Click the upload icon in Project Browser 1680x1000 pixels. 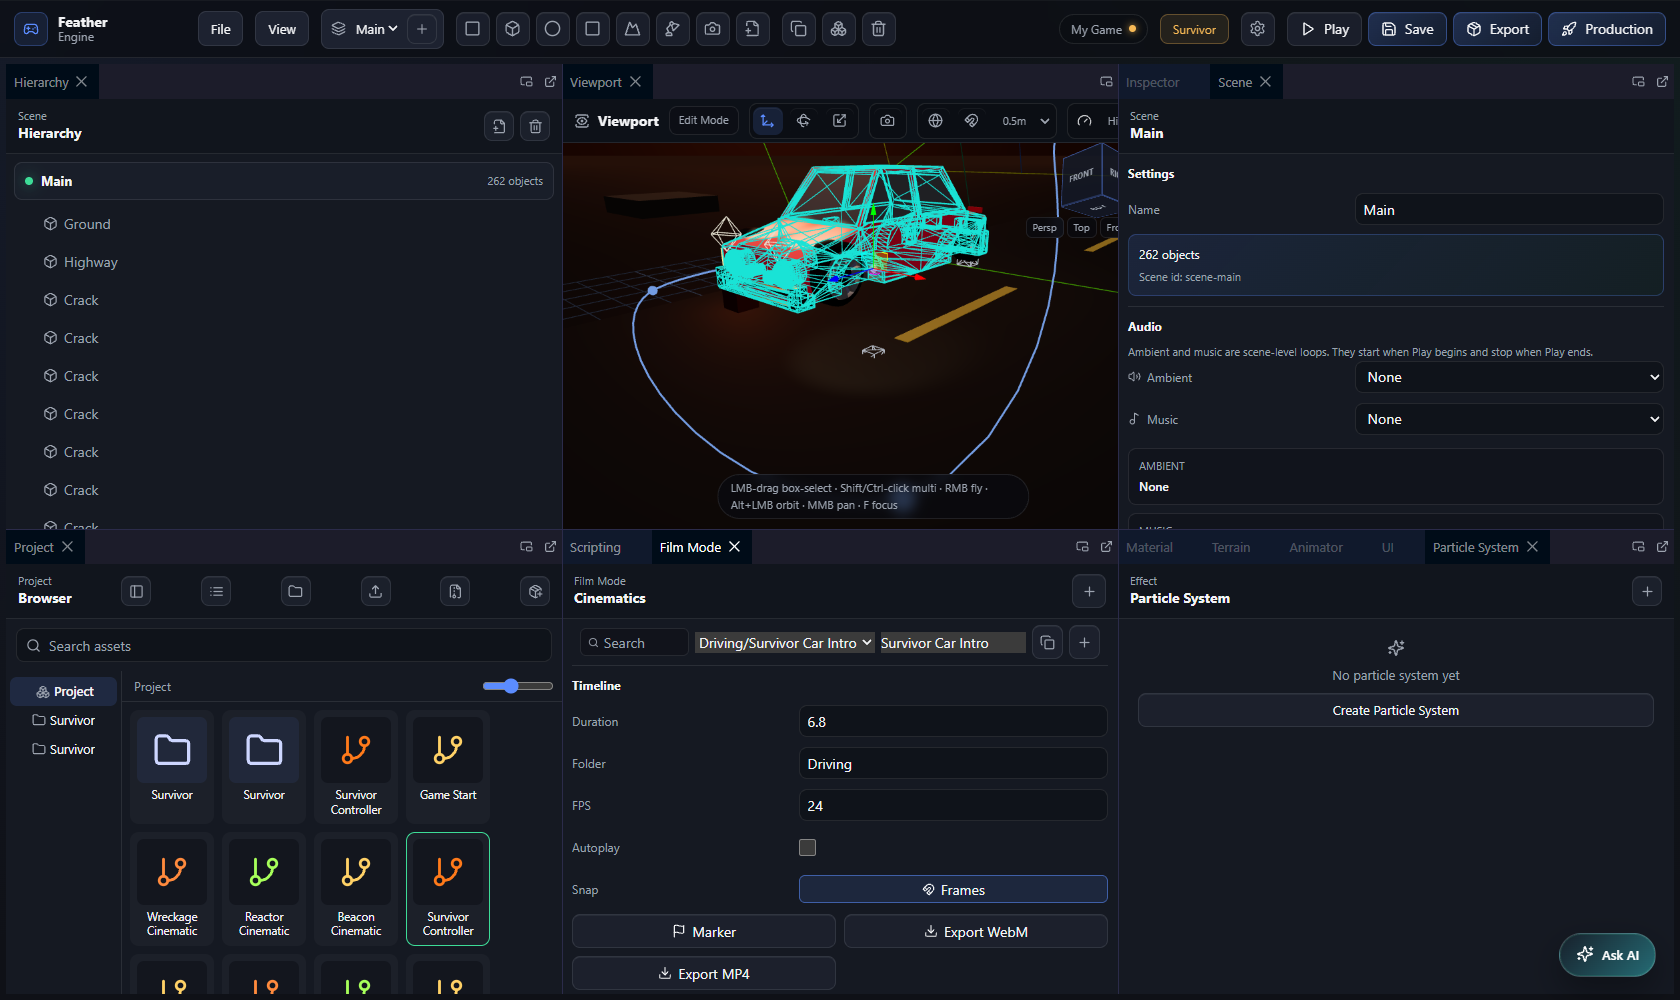pyautogui.click(x=375, y=592)
